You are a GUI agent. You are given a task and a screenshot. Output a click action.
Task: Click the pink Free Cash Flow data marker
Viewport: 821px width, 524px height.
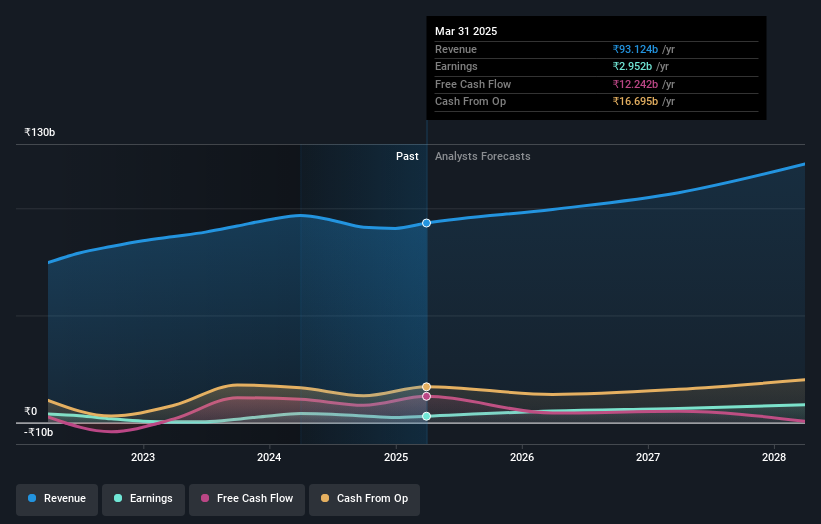[x=426, y=396]
